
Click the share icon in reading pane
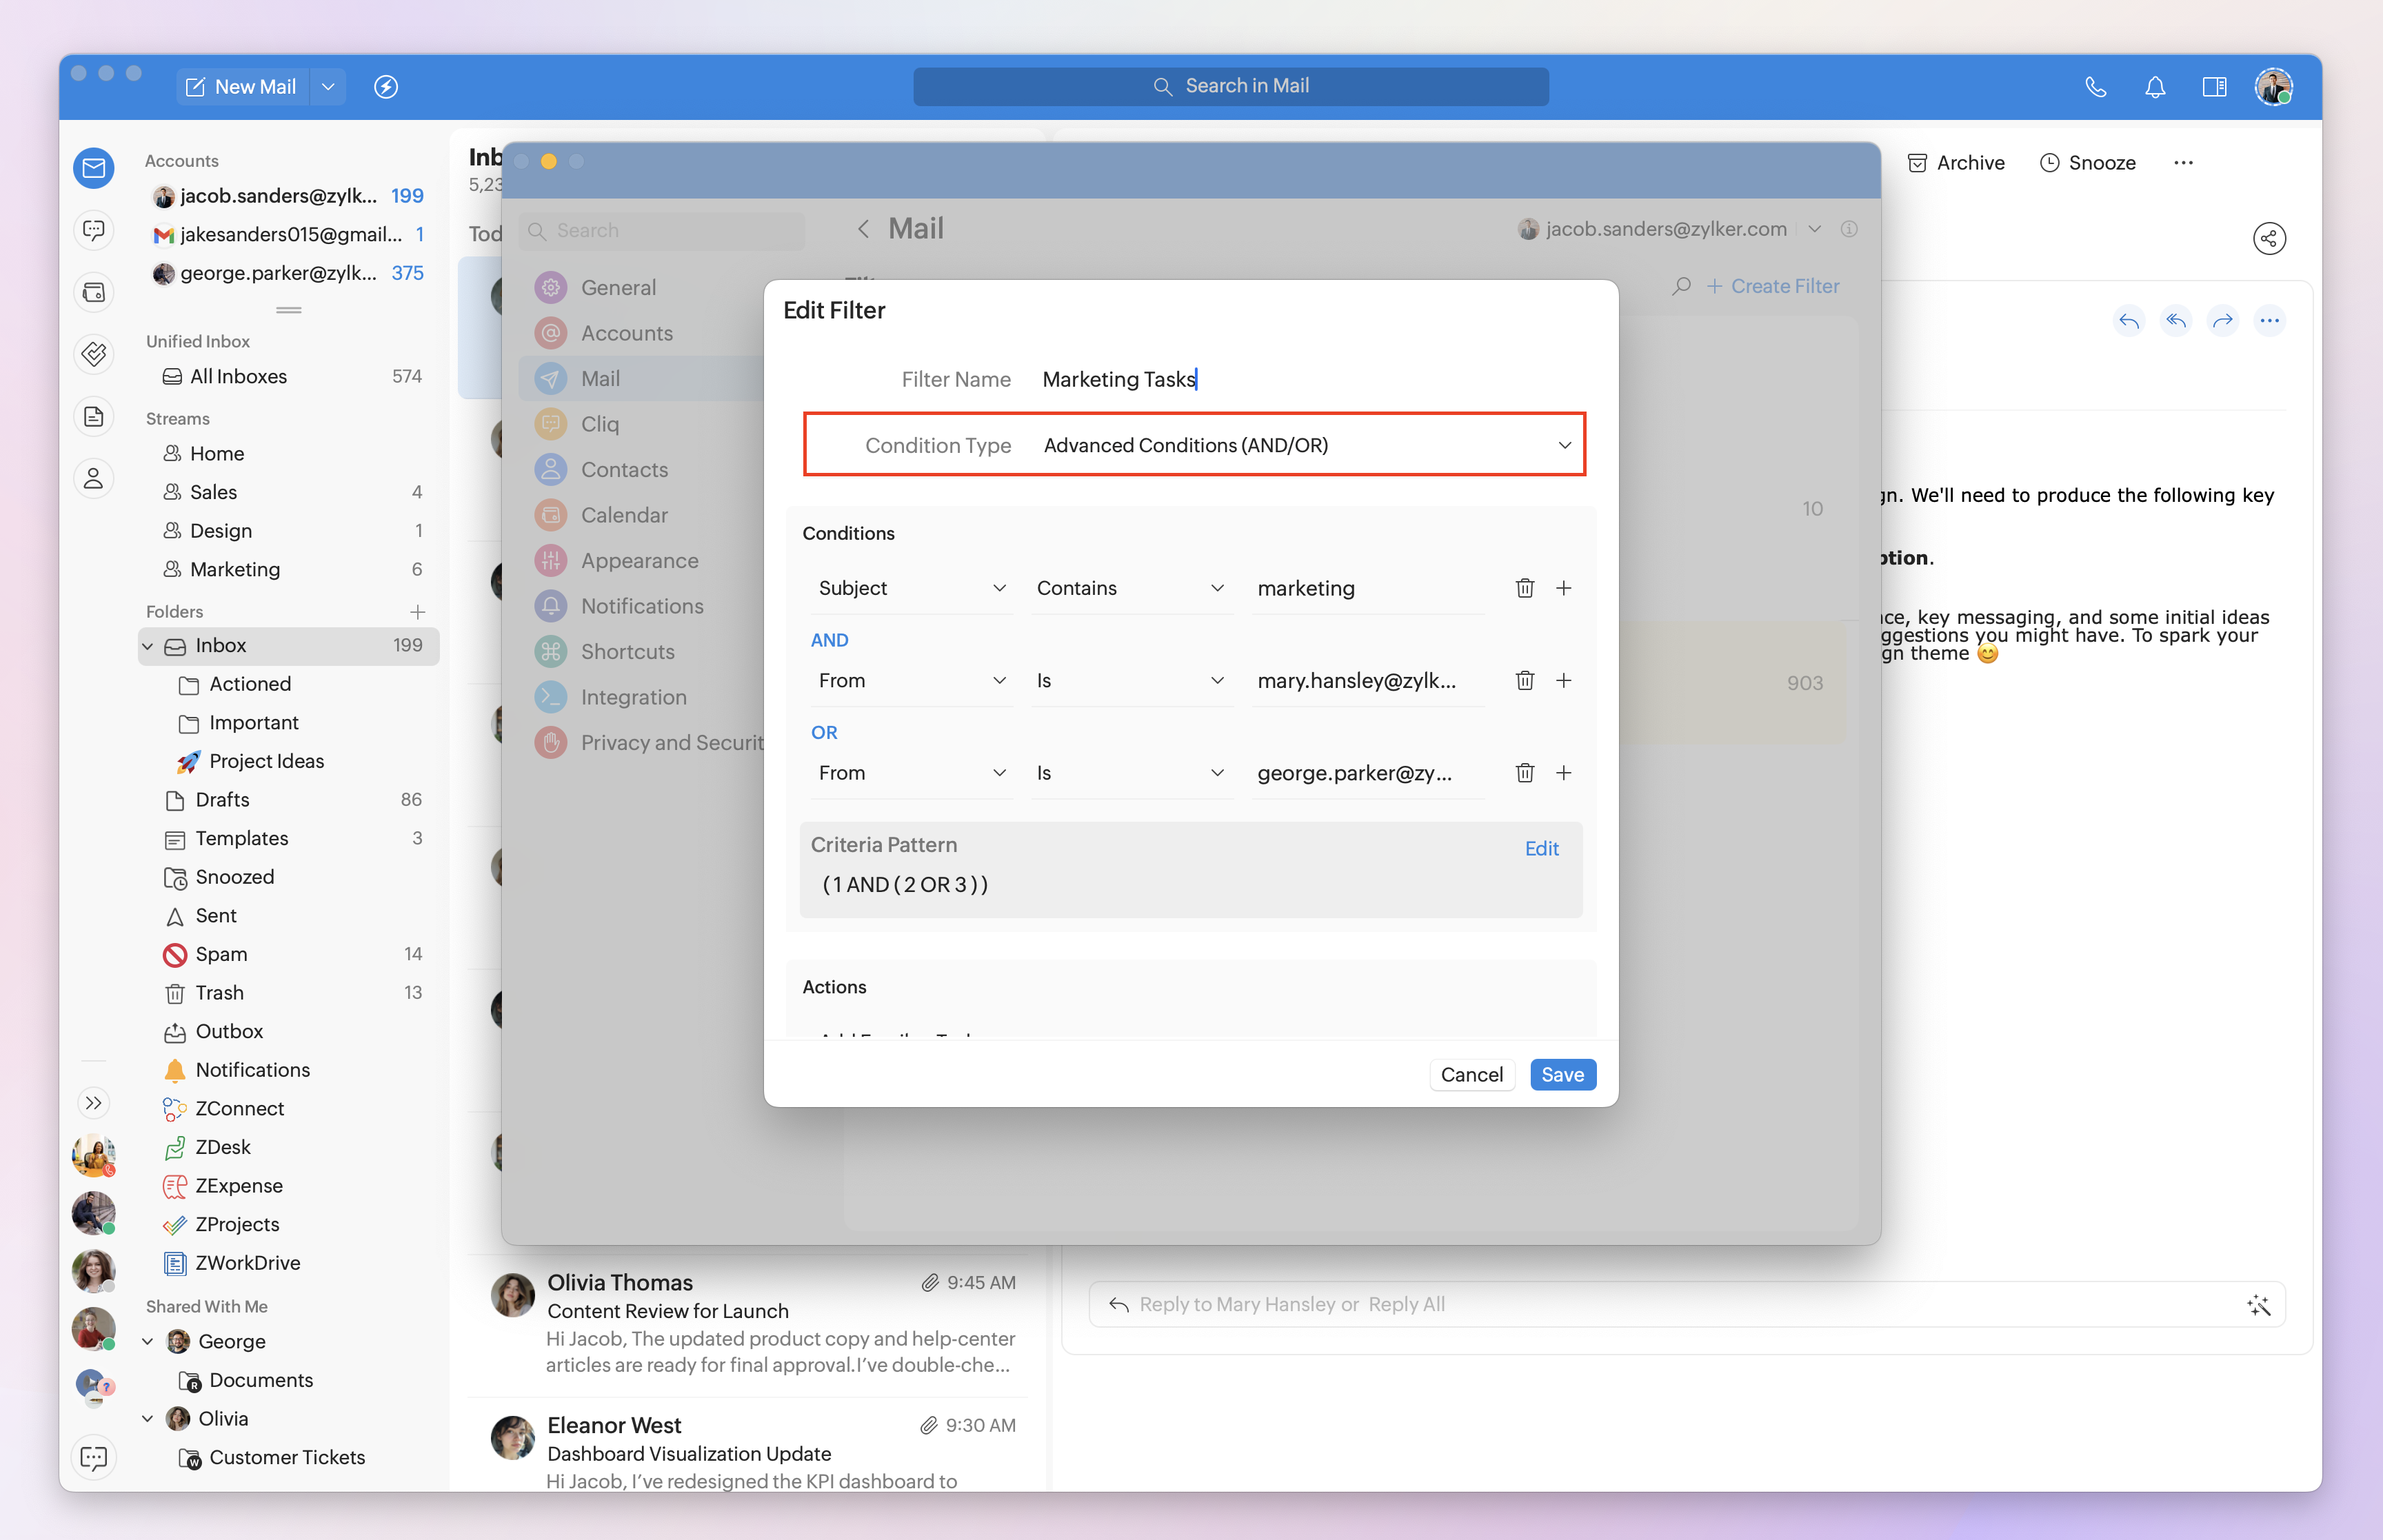2269,238
